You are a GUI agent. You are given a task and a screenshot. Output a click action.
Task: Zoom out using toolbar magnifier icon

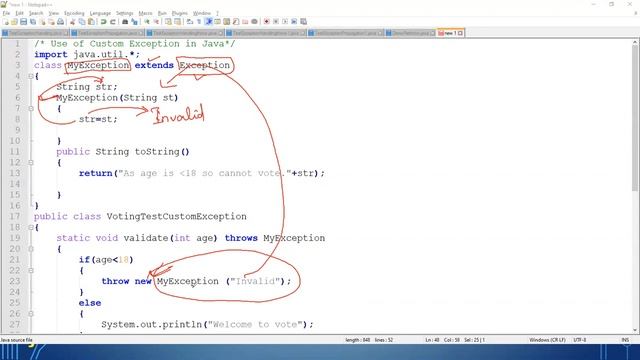coord(156,21)
